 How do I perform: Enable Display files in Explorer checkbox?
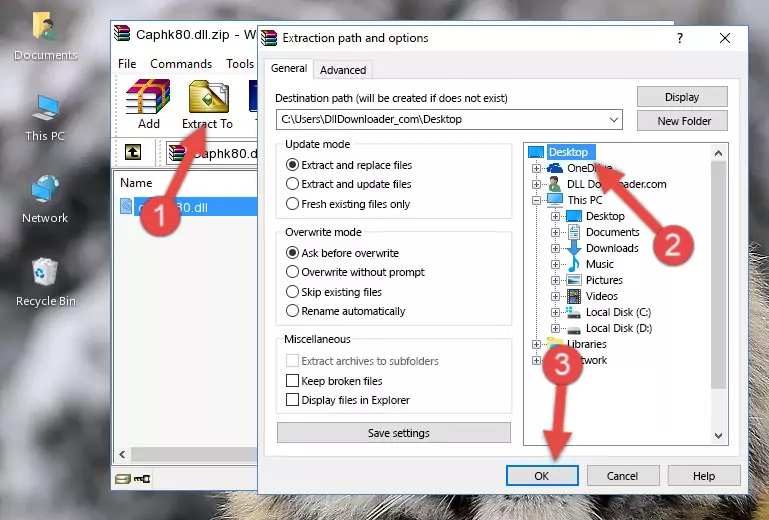coord(292,400)
